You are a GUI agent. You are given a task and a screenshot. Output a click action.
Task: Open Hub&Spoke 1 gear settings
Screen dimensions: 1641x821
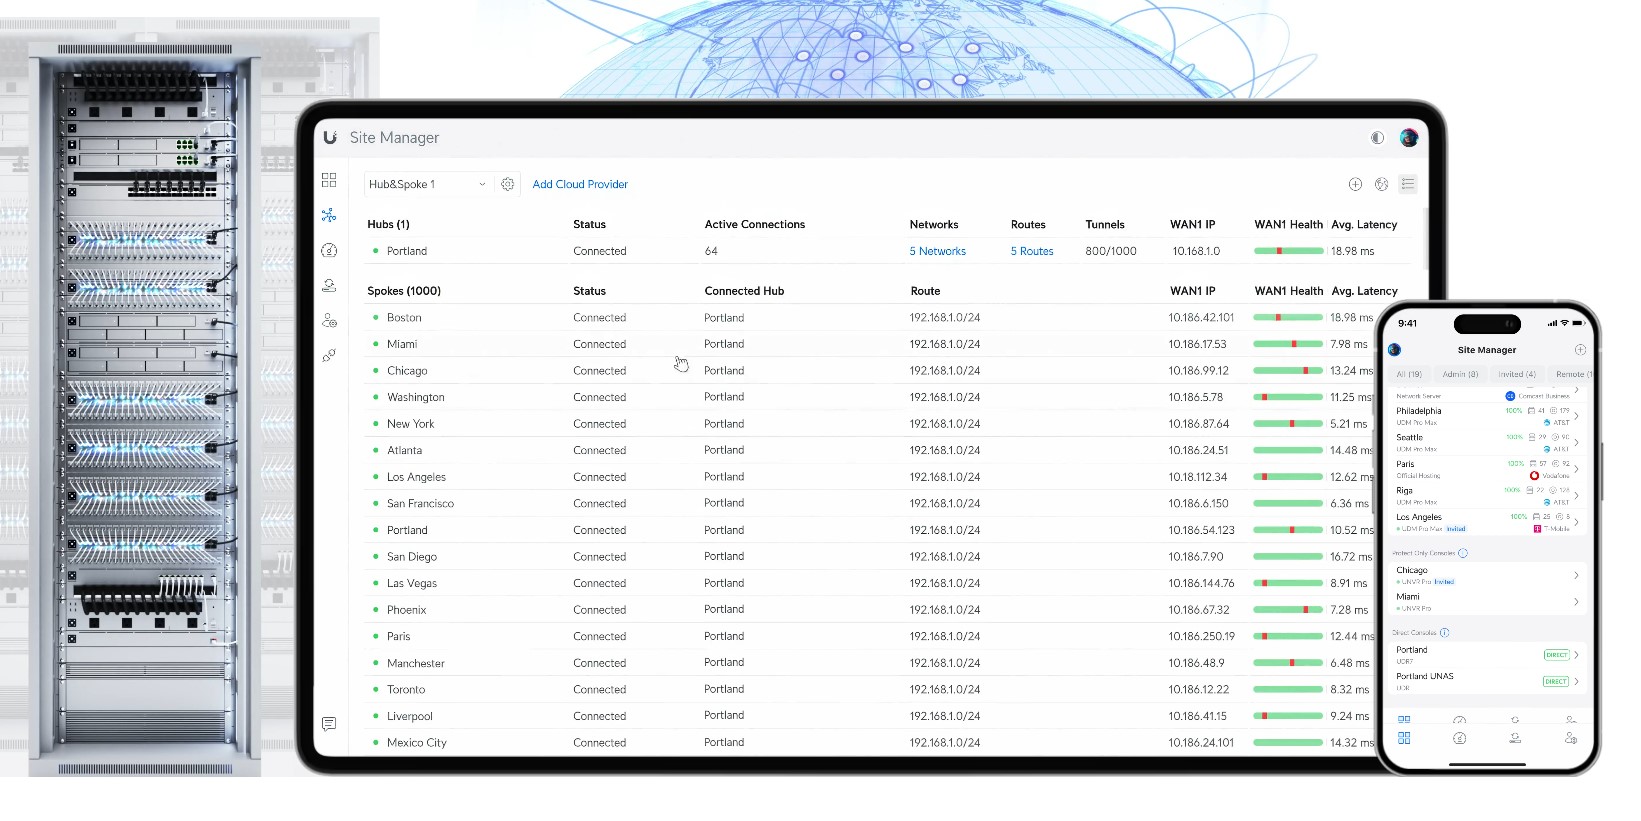508,184
